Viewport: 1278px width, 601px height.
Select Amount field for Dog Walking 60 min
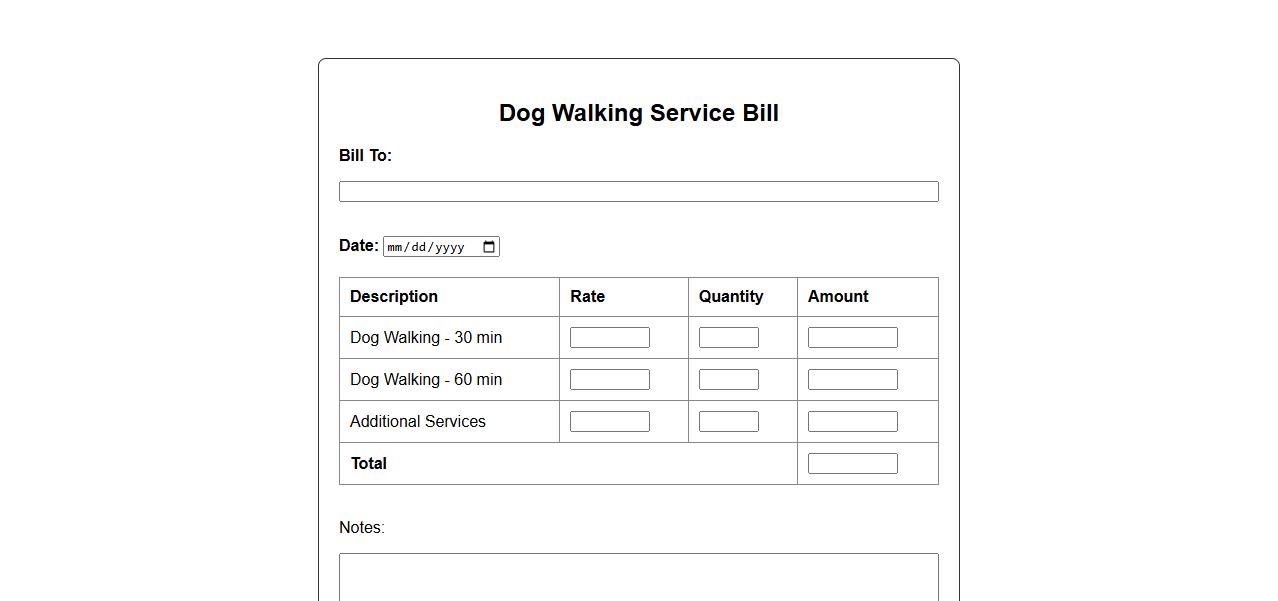click(852, 380)
